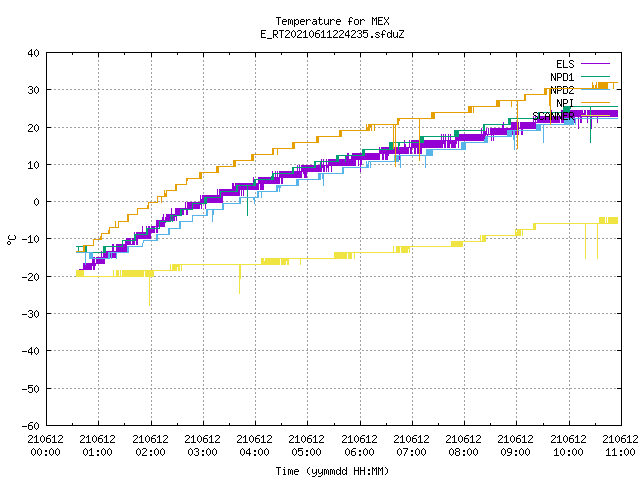Click the x-axis tick label 210612 04:00

tap(255, 446)
